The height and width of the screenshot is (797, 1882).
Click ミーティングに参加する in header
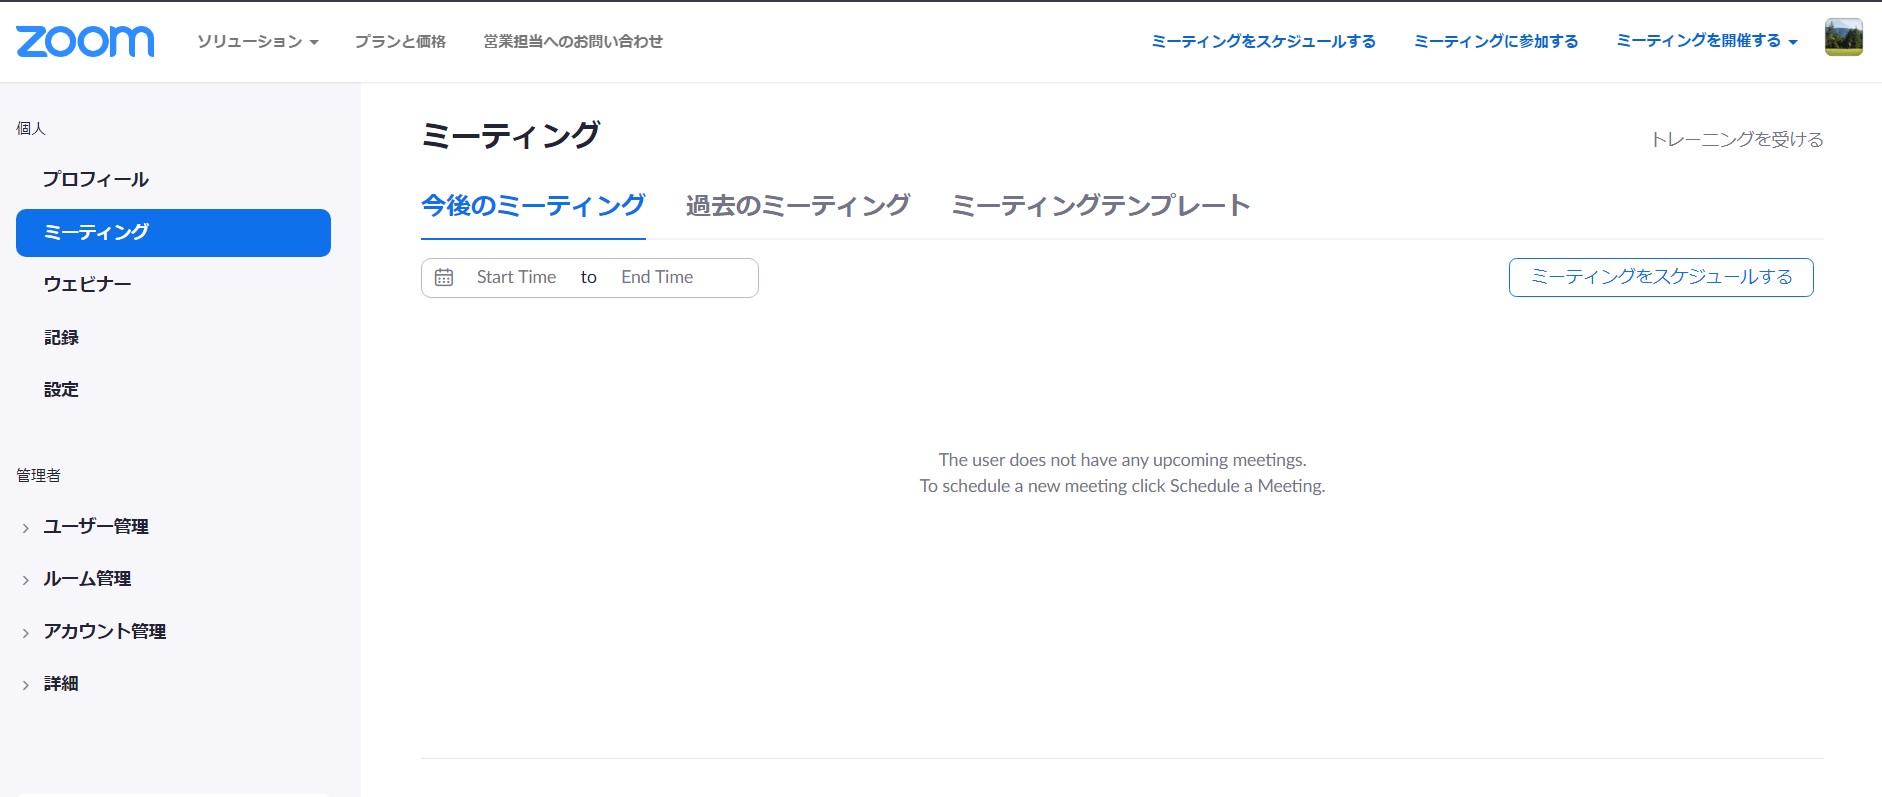[x=1495, y=41]
